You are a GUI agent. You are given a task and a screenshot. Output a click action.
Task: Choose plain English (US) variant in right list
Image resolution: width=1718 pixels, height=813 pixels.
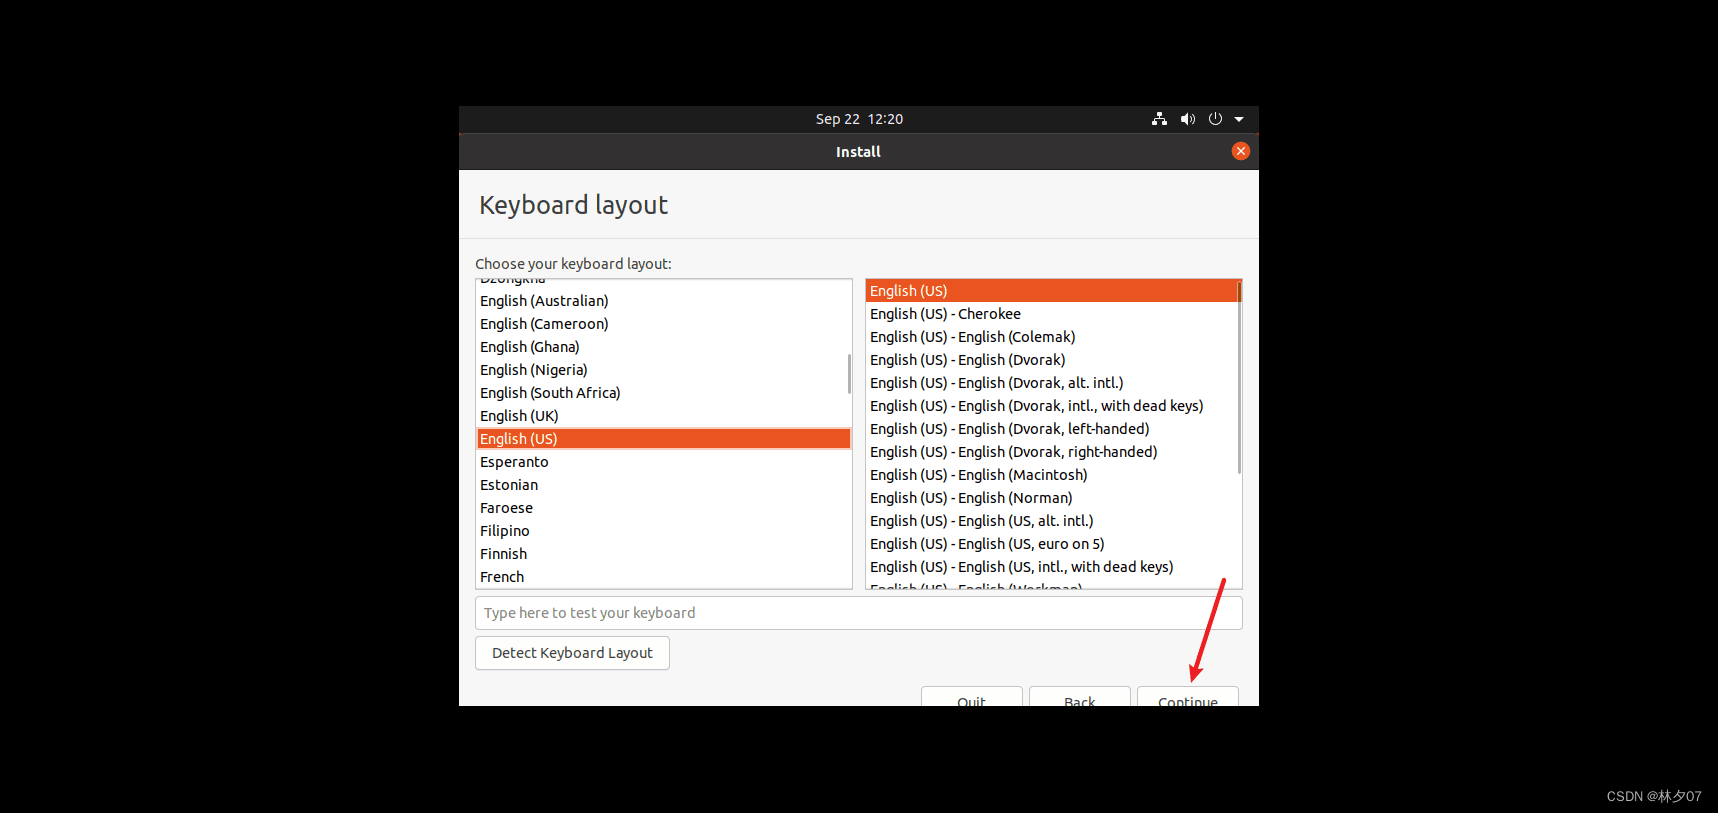point(1052,291)
